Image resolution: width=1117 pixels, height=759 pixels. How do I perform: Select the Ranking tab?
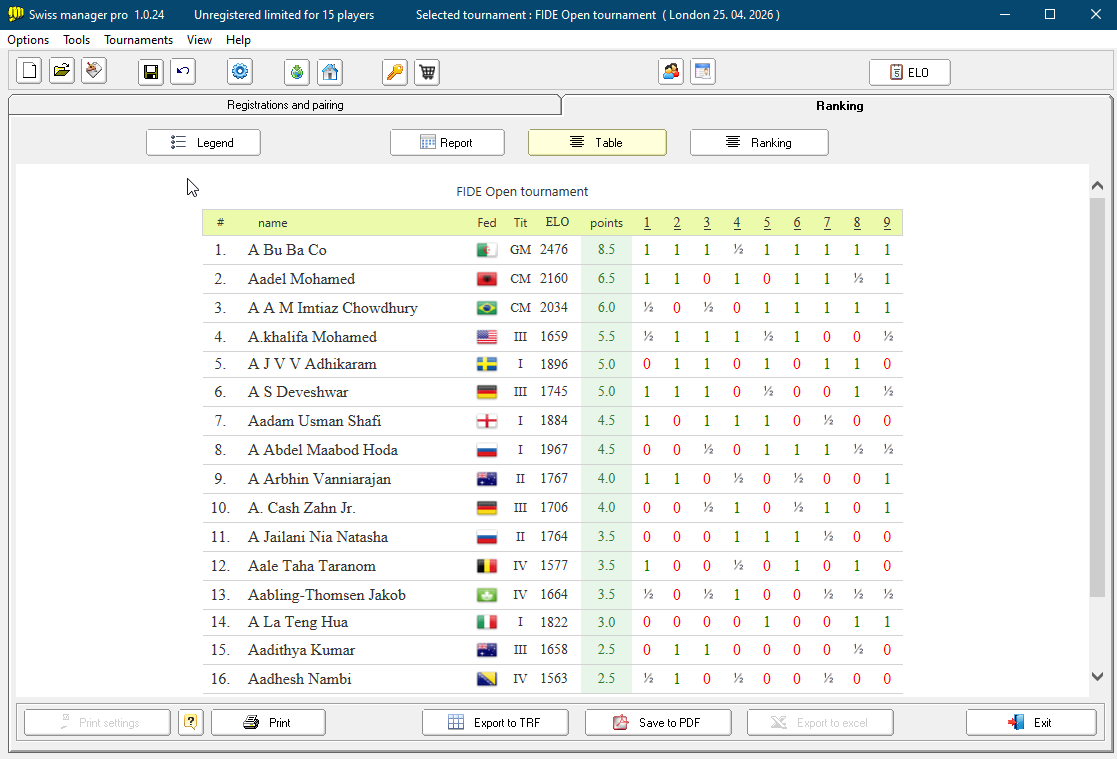pos(839,105)
